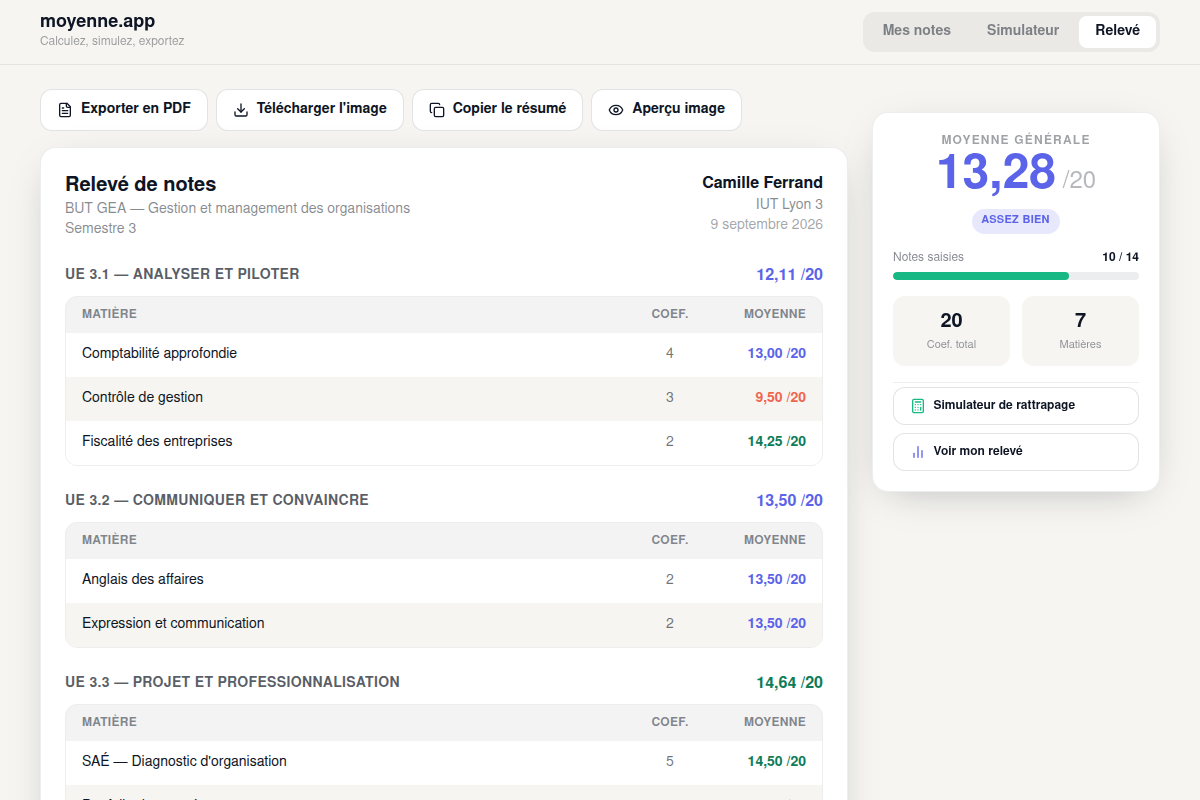Click the Télécharger l'image button

(310, 110)
